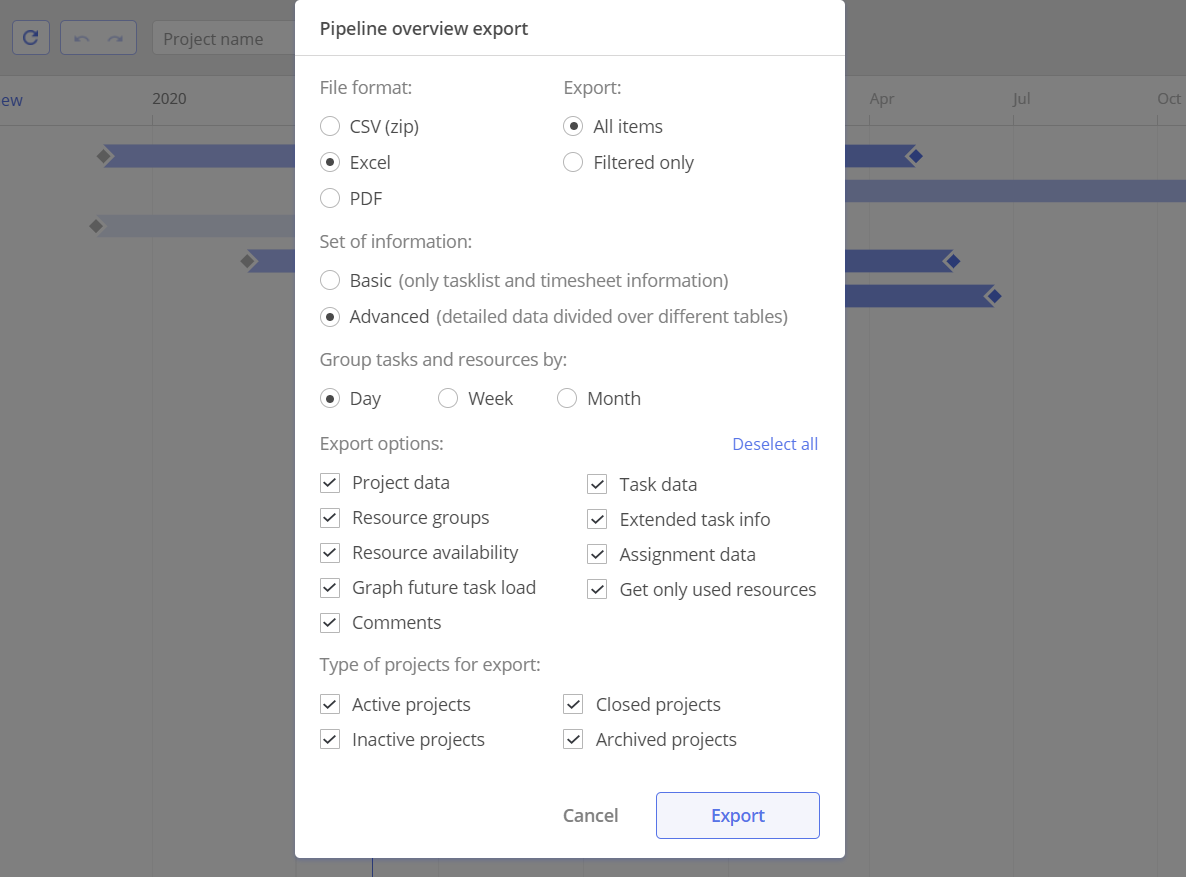Click the Apr label on the timeline
The width and height of the screenshot is (1186, 877).
(x=882, y=98)
